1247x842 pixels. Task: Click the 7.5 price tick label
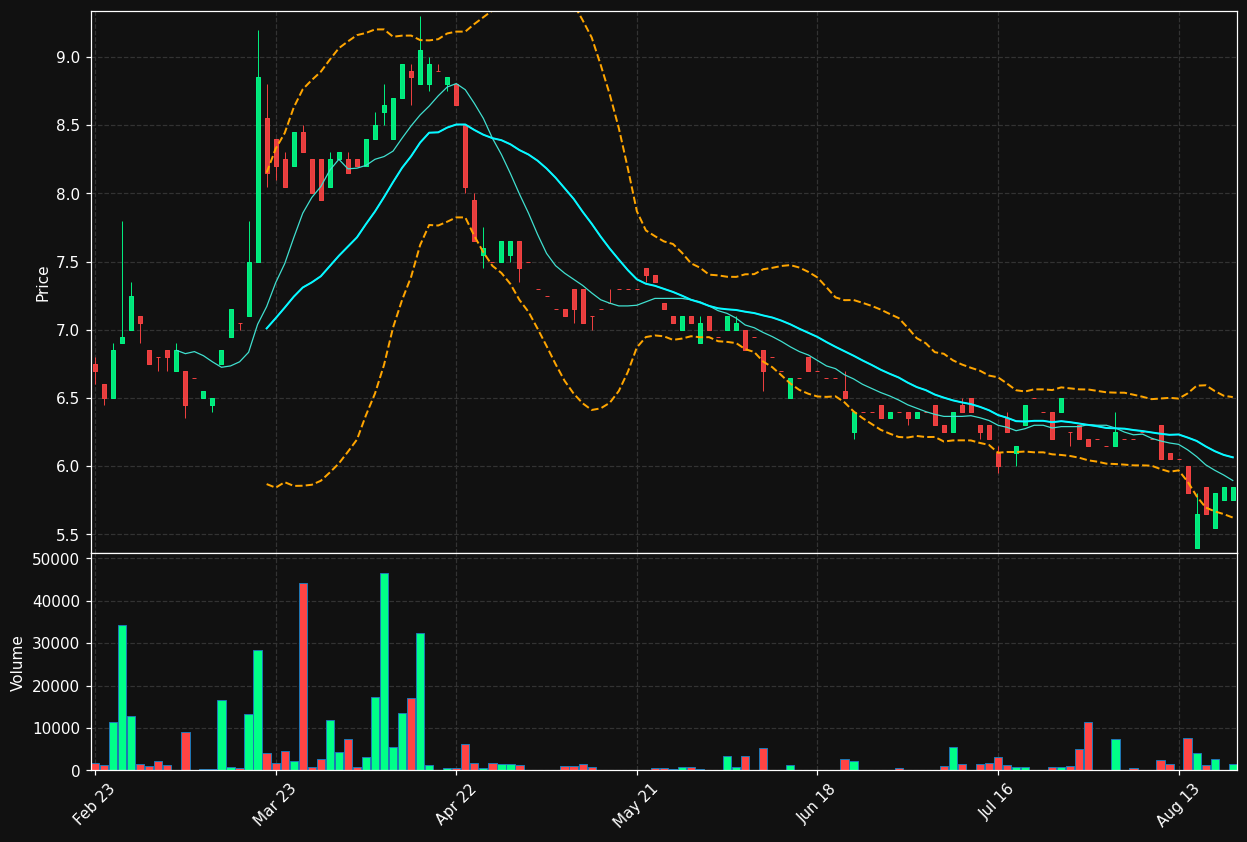[x=68, y=263]
